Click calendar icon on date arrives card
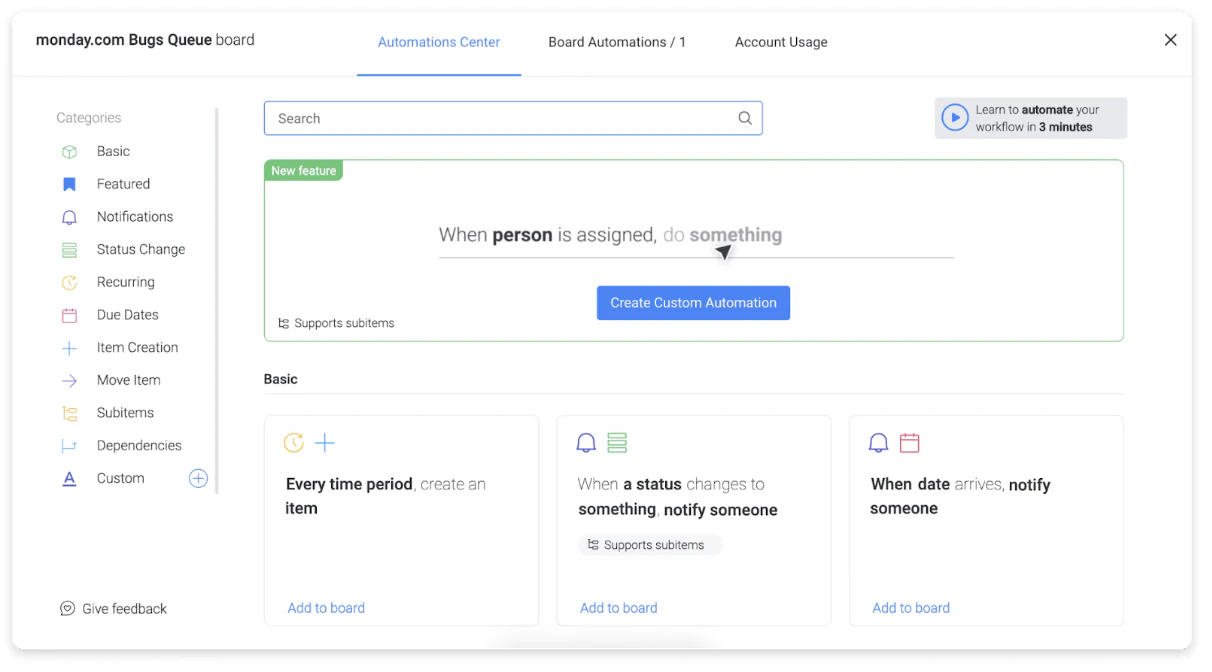This screenshot has height=672, width=1212. [909, 443]
